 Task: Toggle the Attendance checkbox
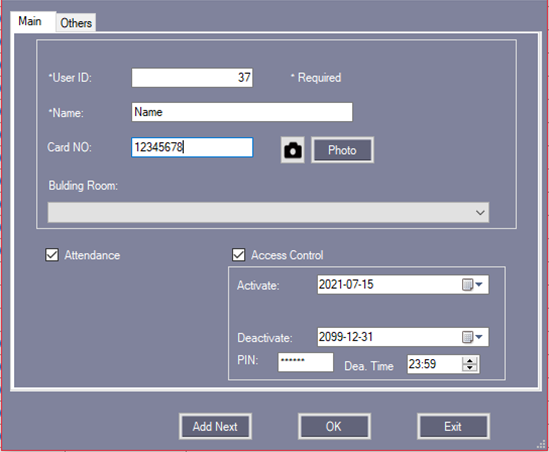52,255
